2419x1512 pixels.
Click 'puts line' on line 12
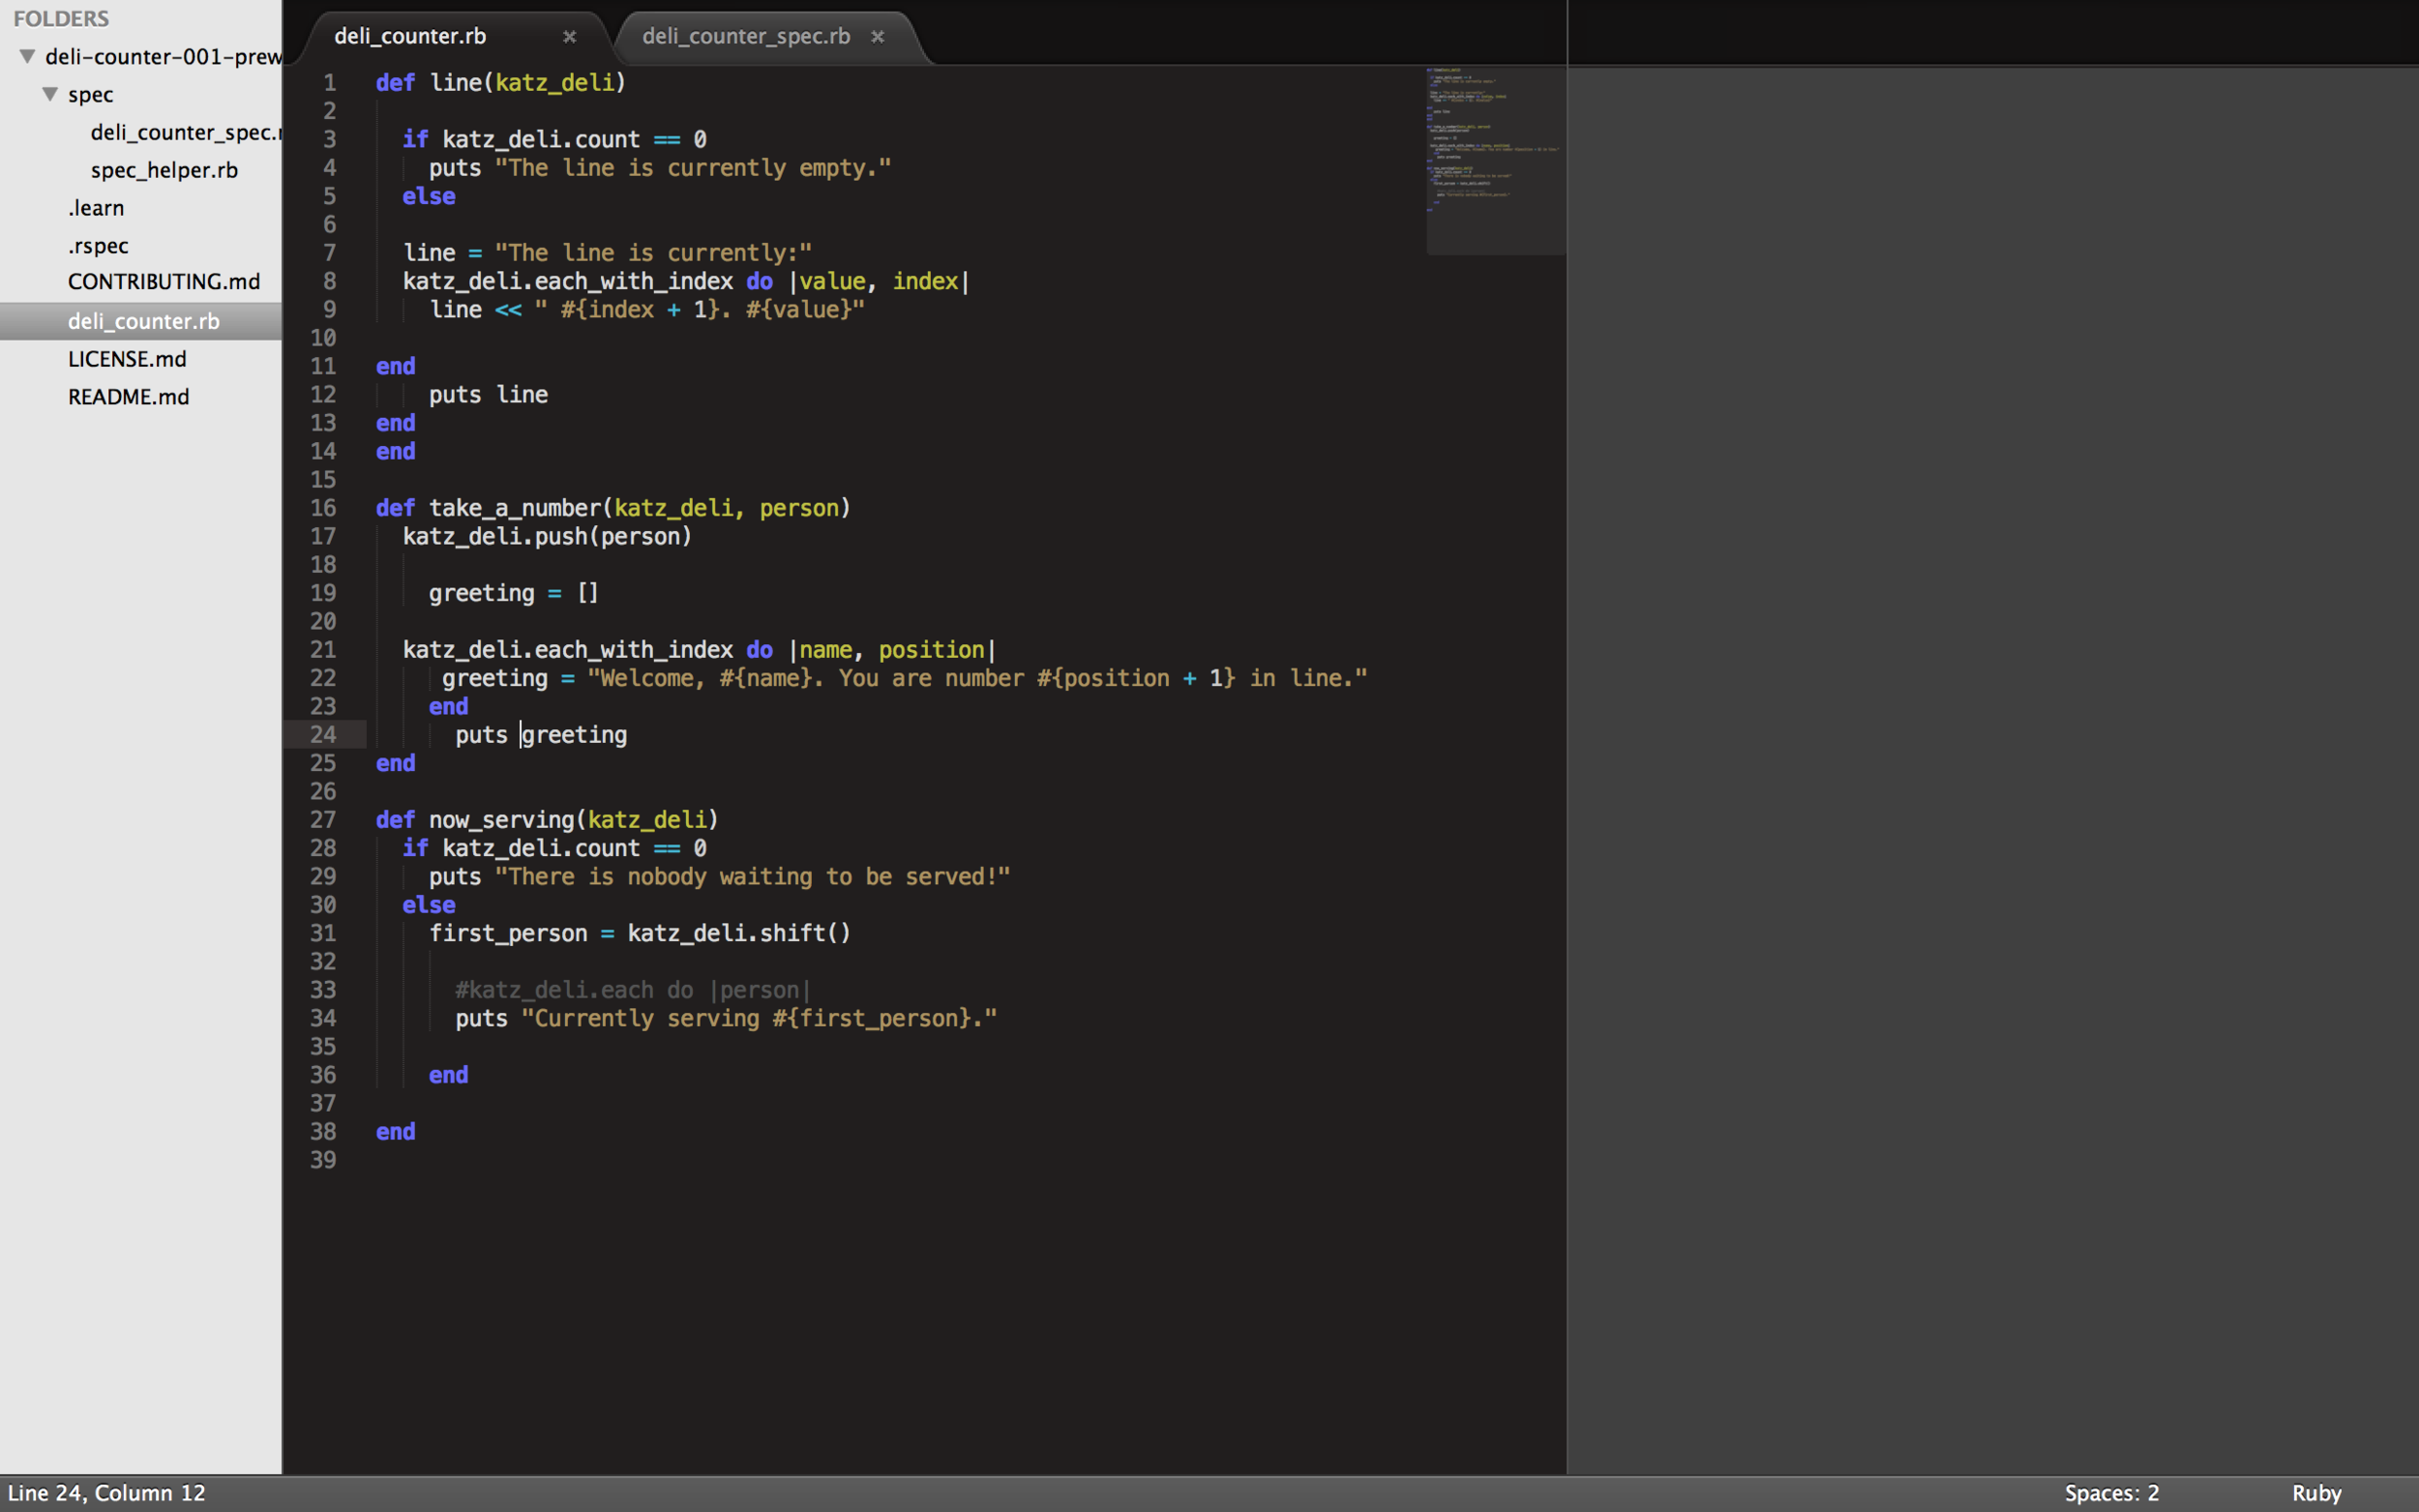(x=488, y=395)
